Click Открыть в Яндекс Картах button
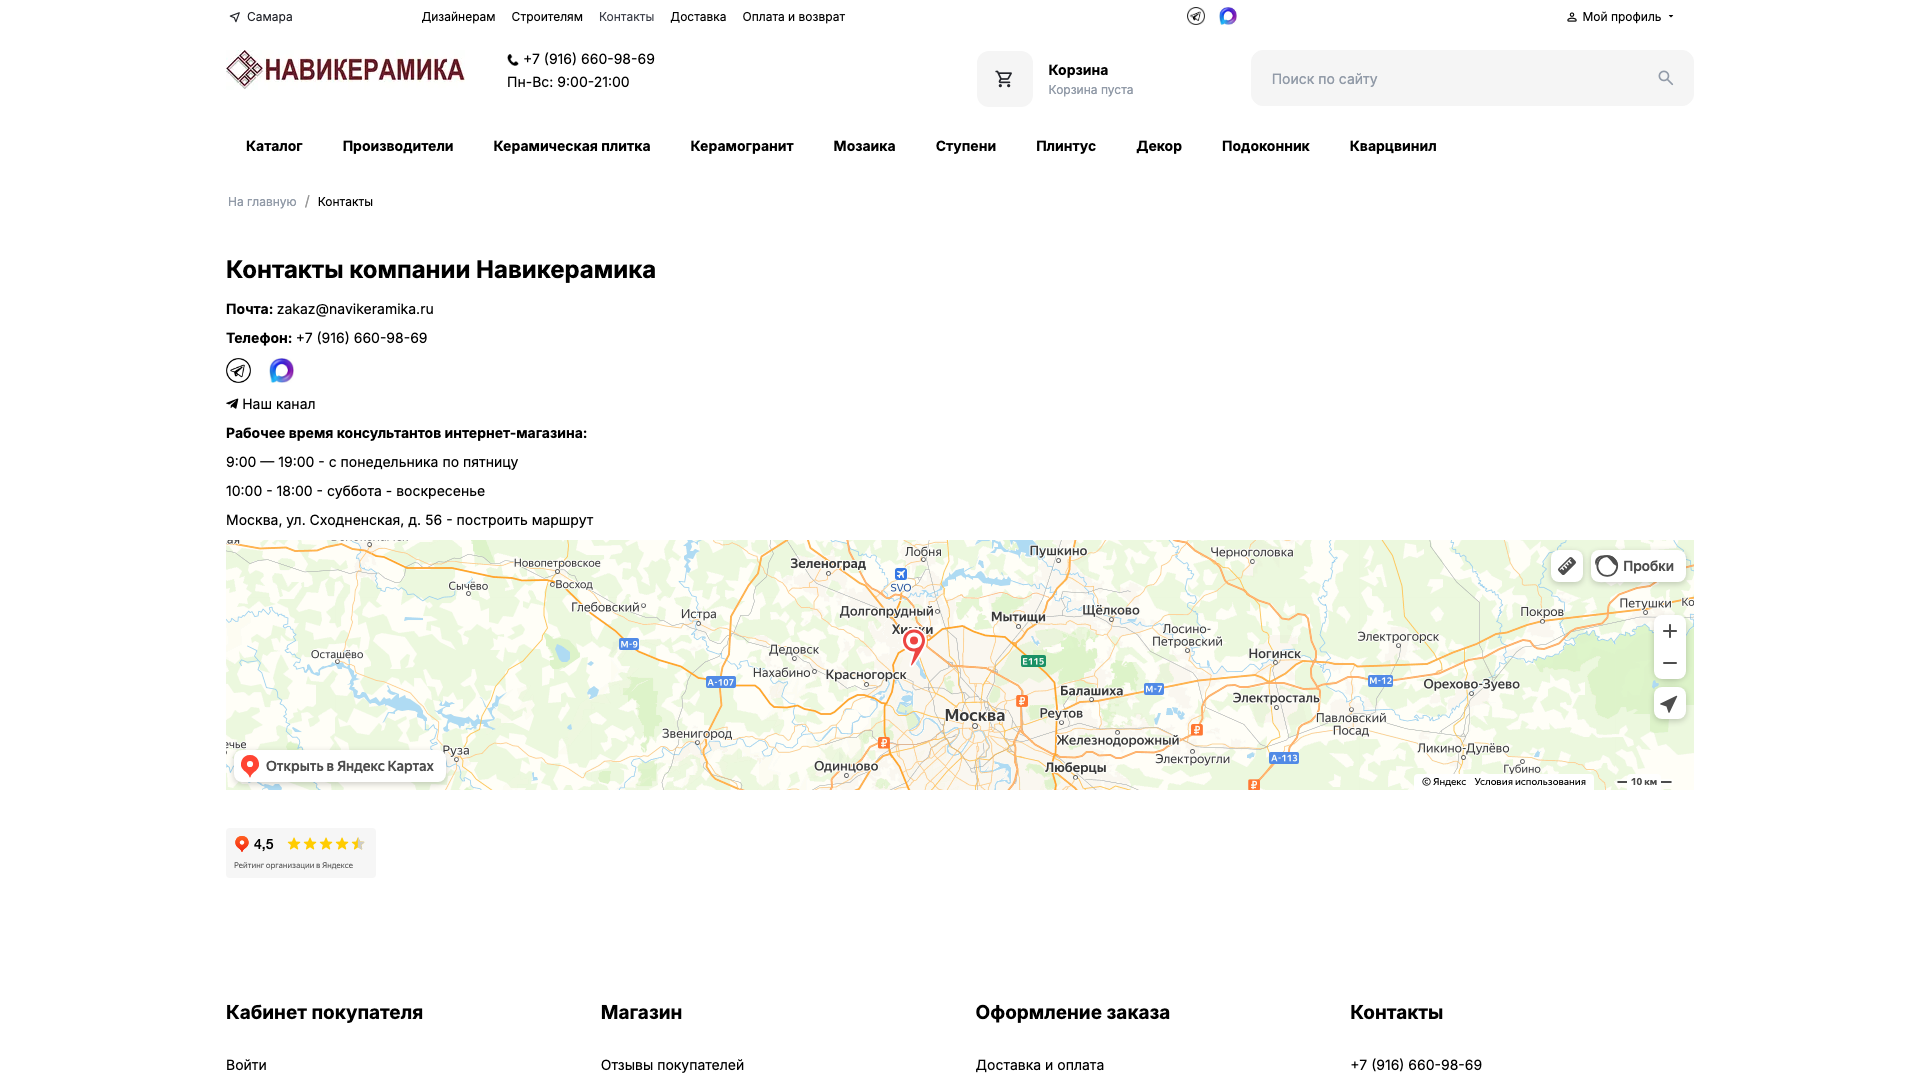Image resolution: width=1920 pixels, height=1080 pixels. [x=340, y=766]
